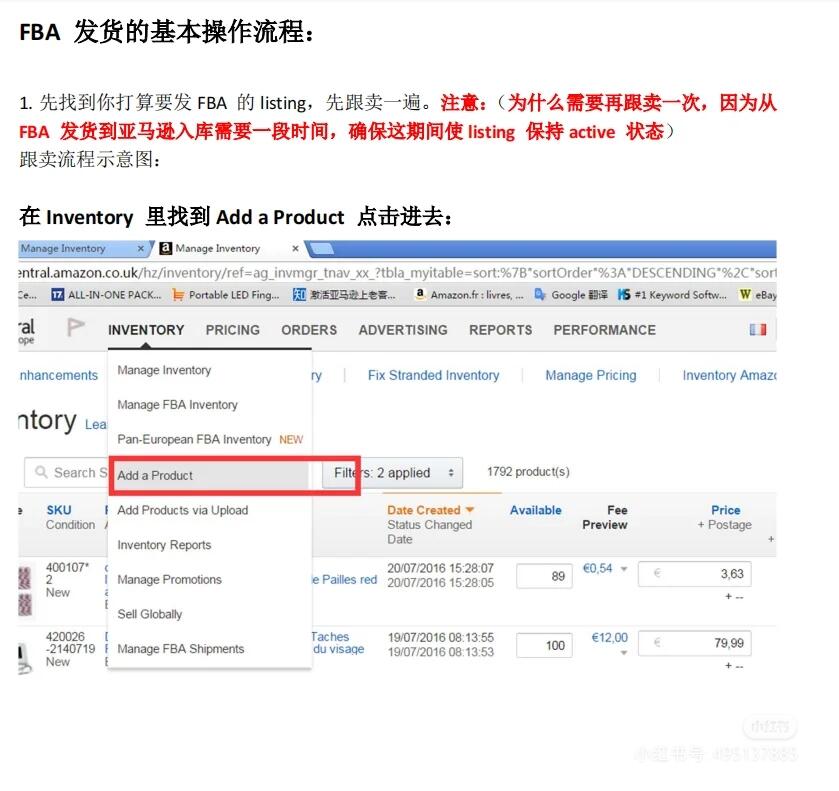Open the Zhihu bookmark with Chinese title
This screenshot has height=791, width=839.
[344, 295]
